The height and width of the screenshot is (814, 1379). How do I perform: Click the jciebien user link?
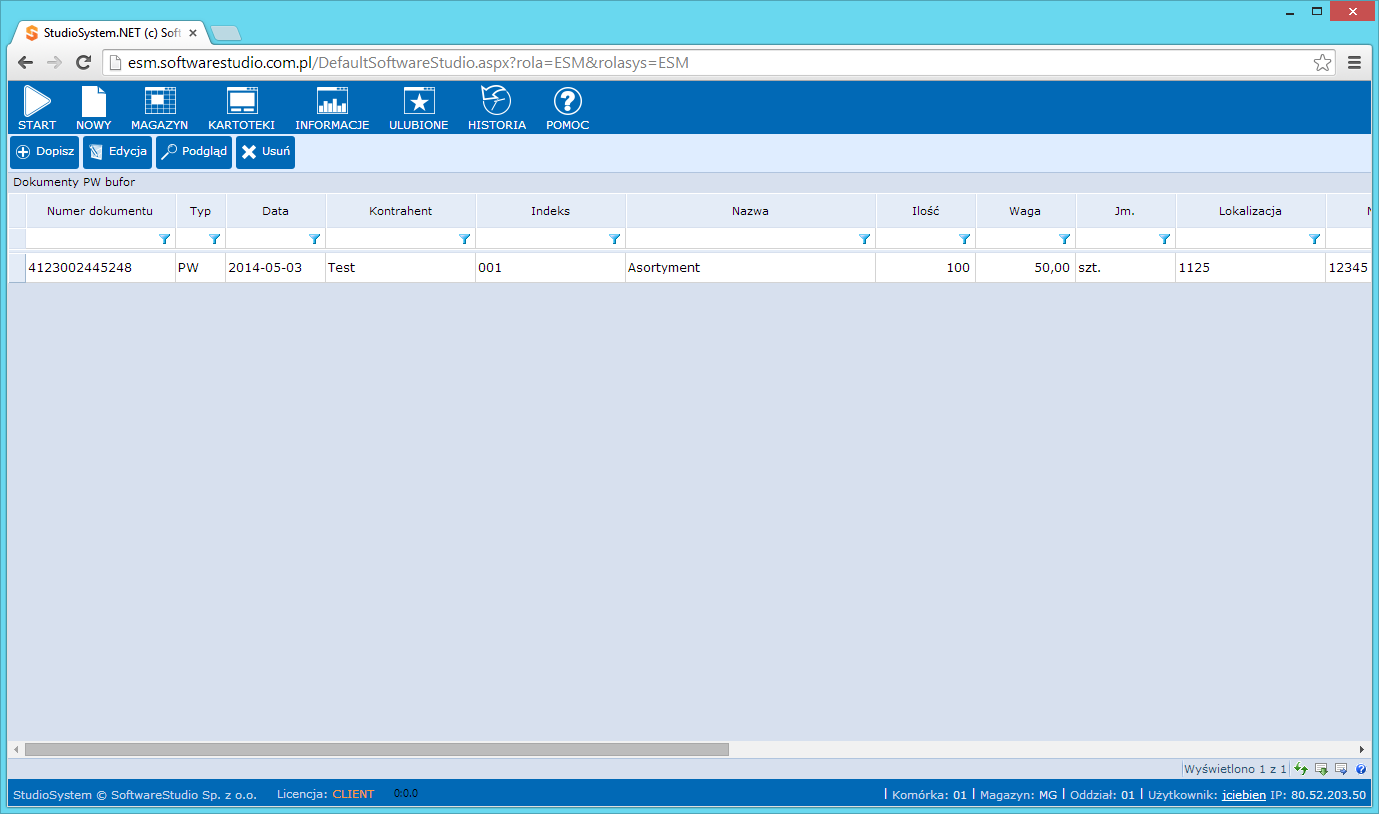[1244, 795]
